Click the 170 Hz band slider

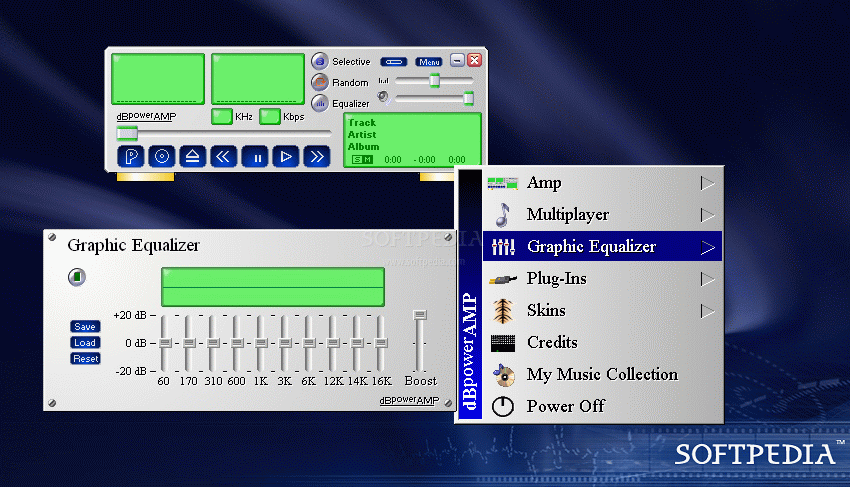pos(189,343)
